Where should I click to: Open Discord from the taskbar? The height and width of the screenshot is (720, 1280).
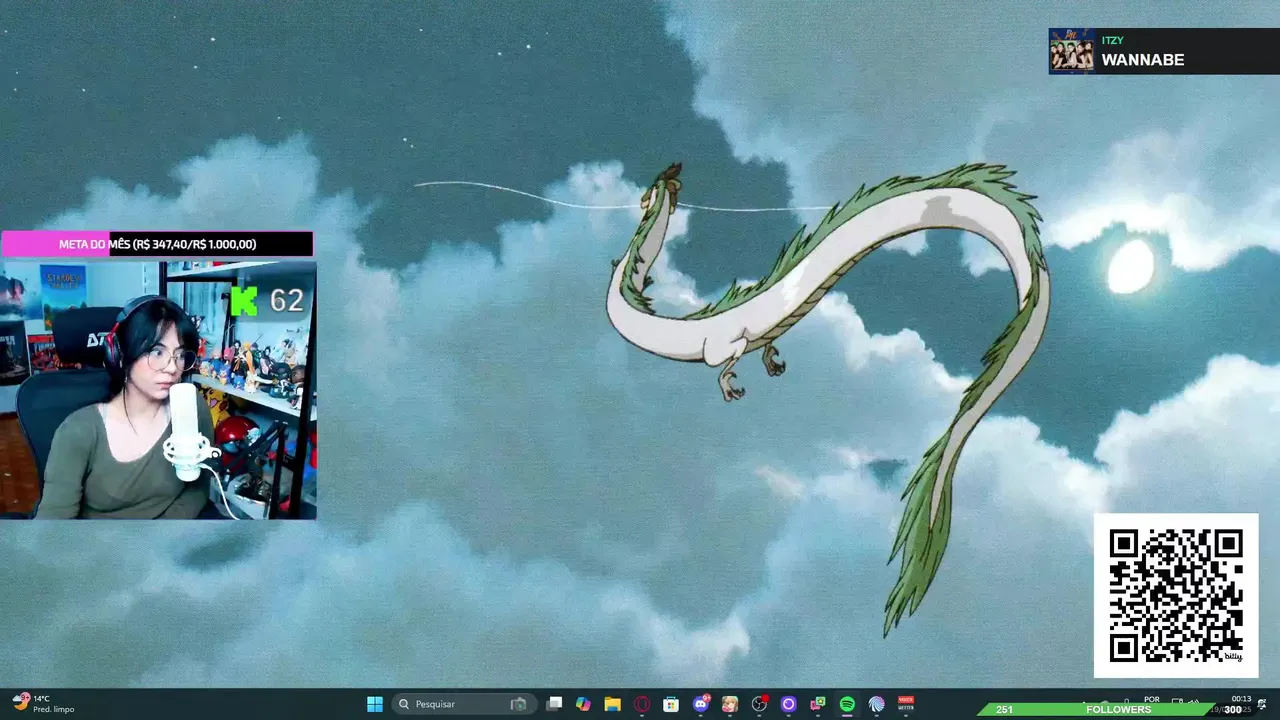pyautogui.click(x=700, y=704)
